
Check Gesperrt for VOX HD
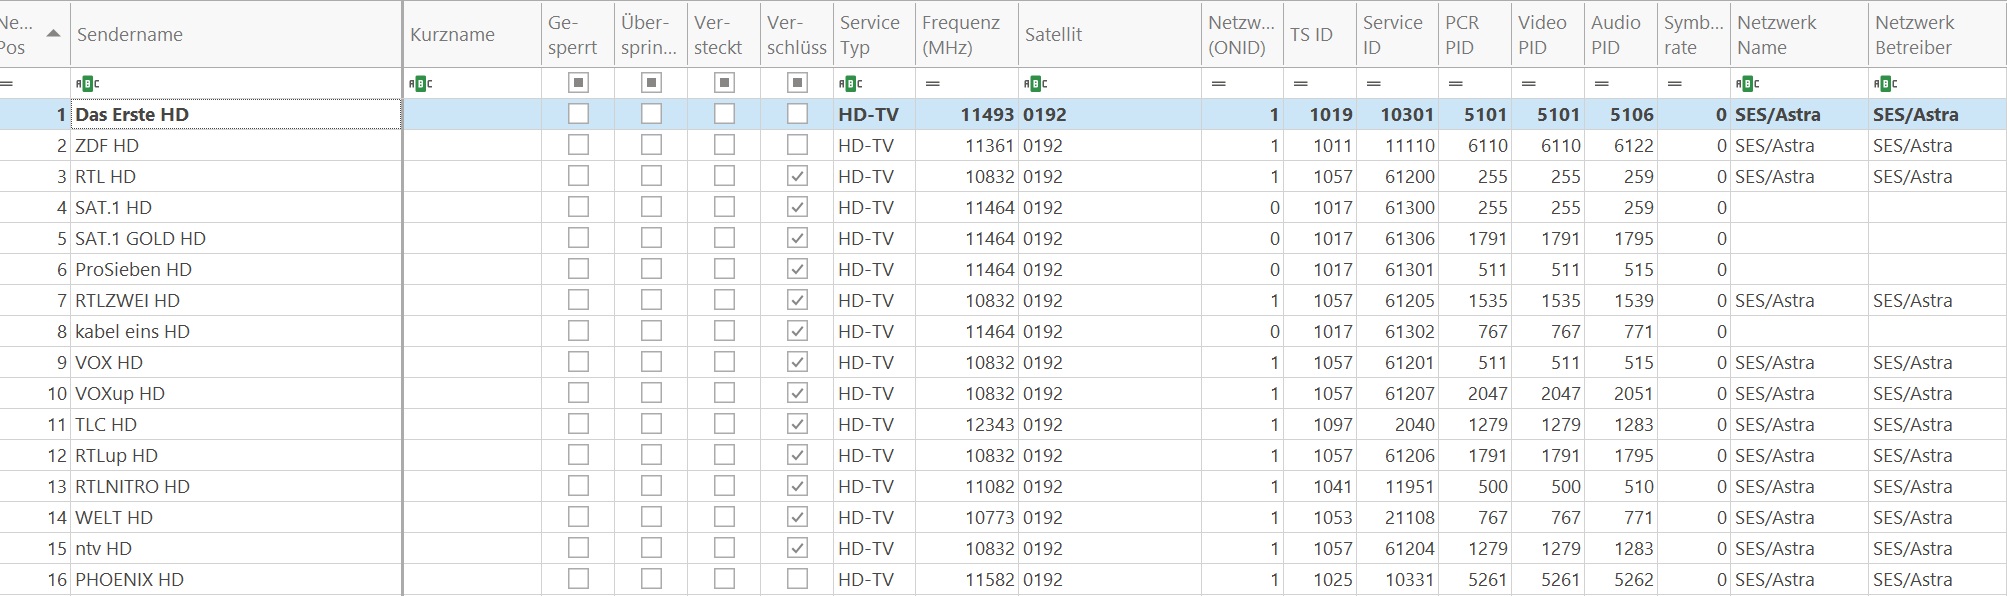(578, 362)
